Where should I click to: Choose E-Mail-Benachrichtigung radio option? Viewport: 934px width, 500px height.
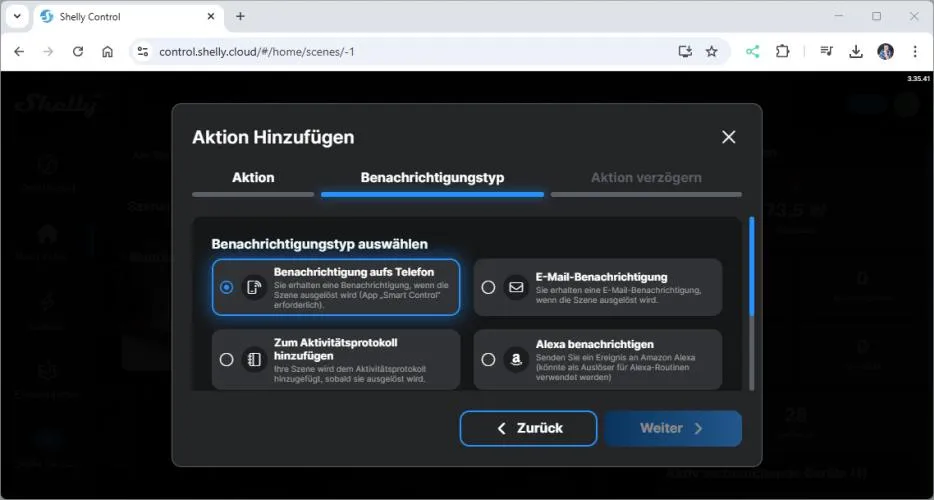(x=488, y=287)
